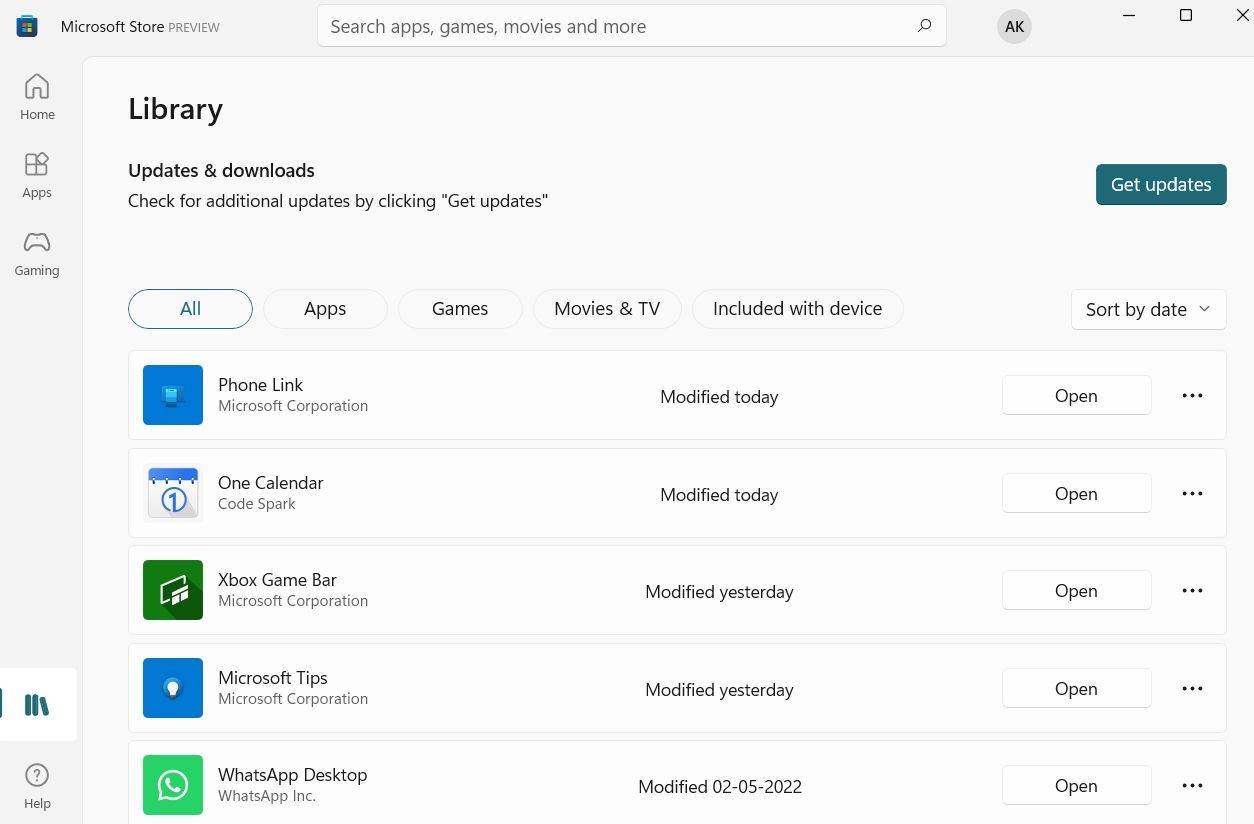Click the Phone Link app icon
Viewport: 1254px width, 824px height.
pos(173,395)
